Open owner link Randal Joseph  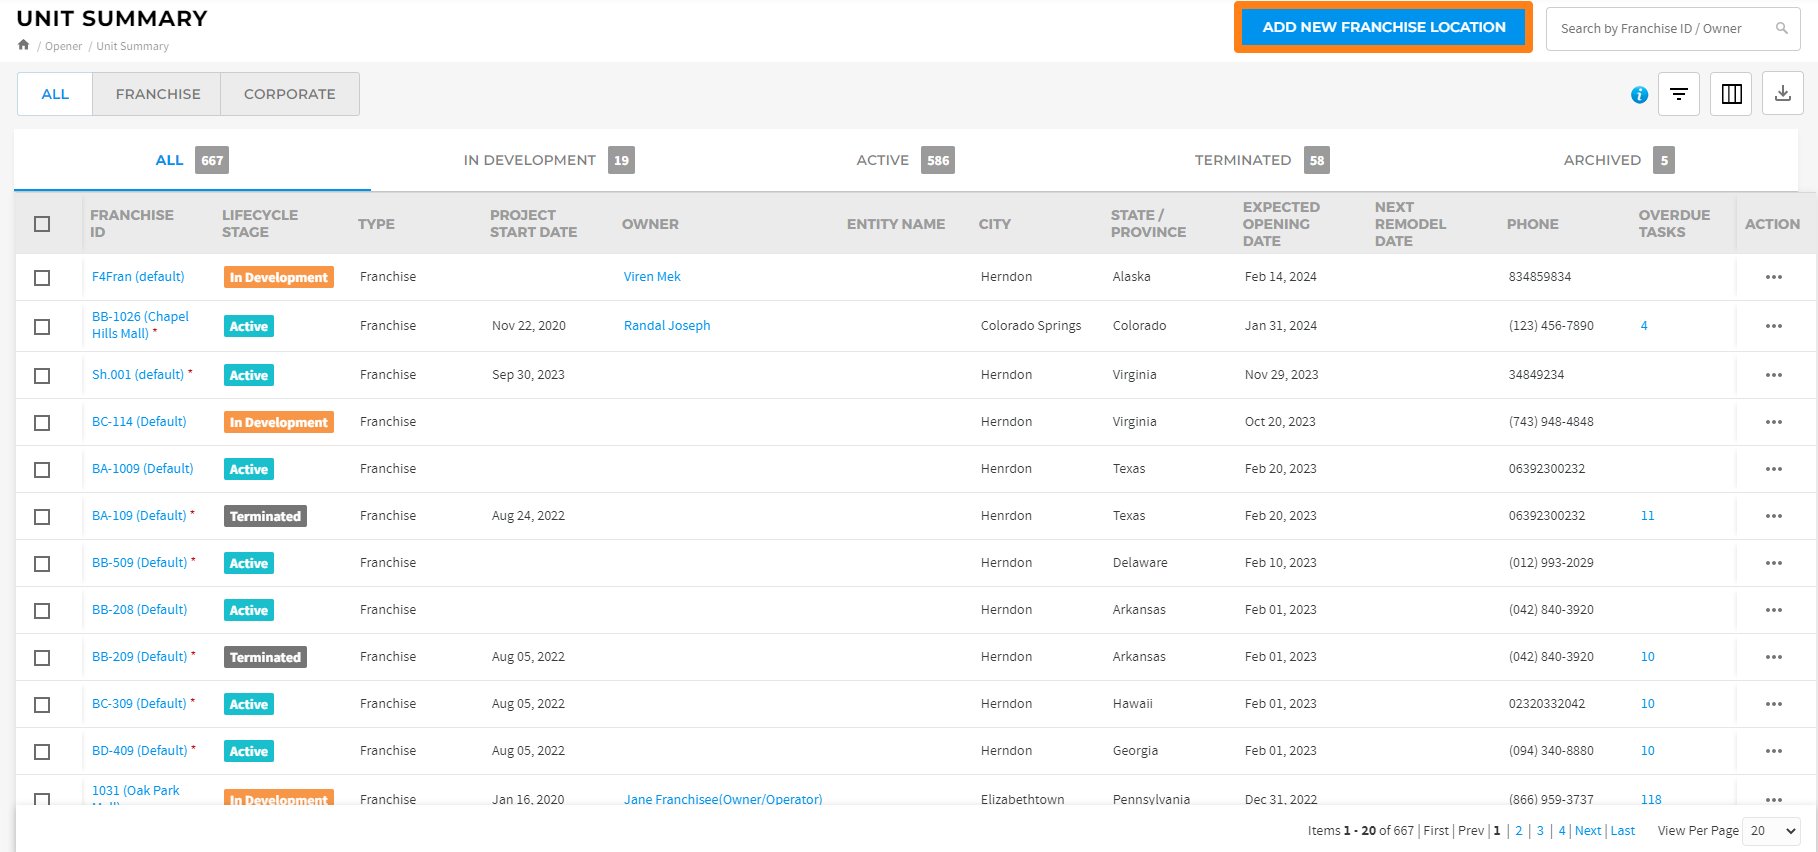pyautogui.click(x=667, y=326)
